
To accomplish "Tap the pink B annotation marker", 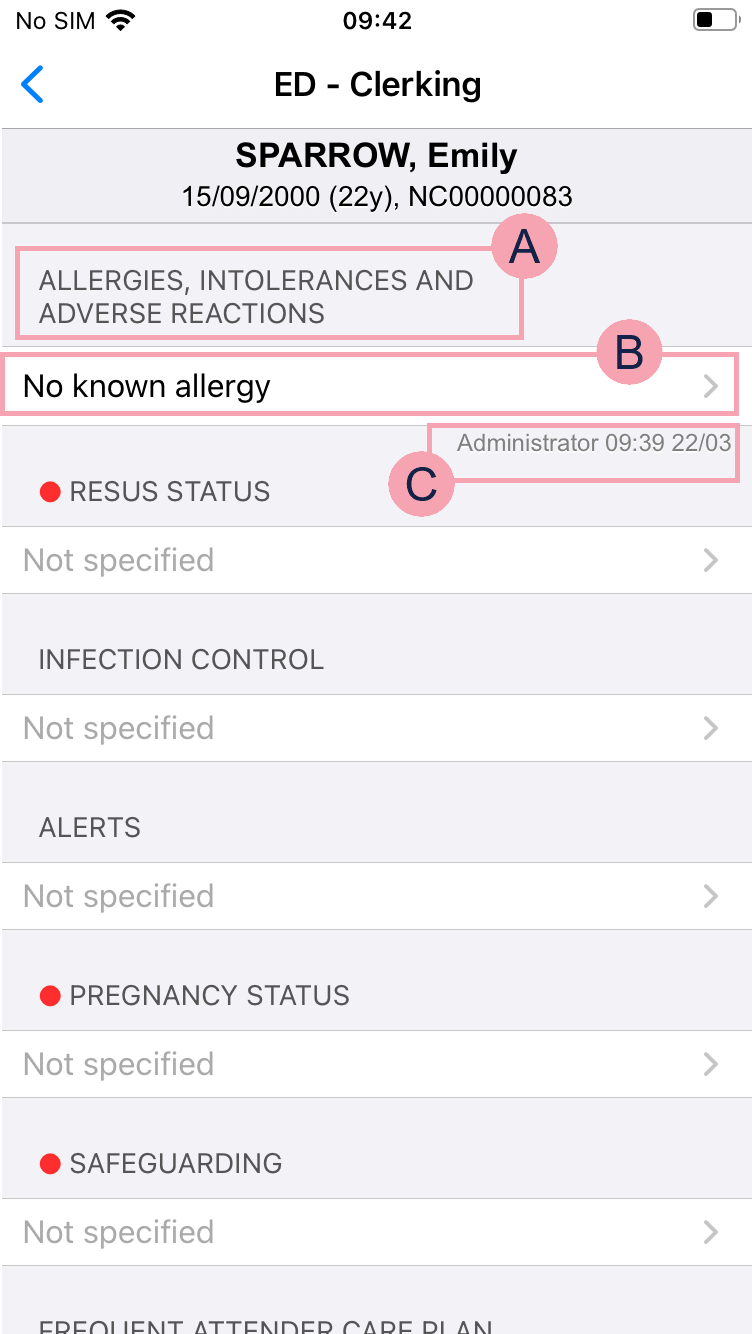I will (630, 354).
